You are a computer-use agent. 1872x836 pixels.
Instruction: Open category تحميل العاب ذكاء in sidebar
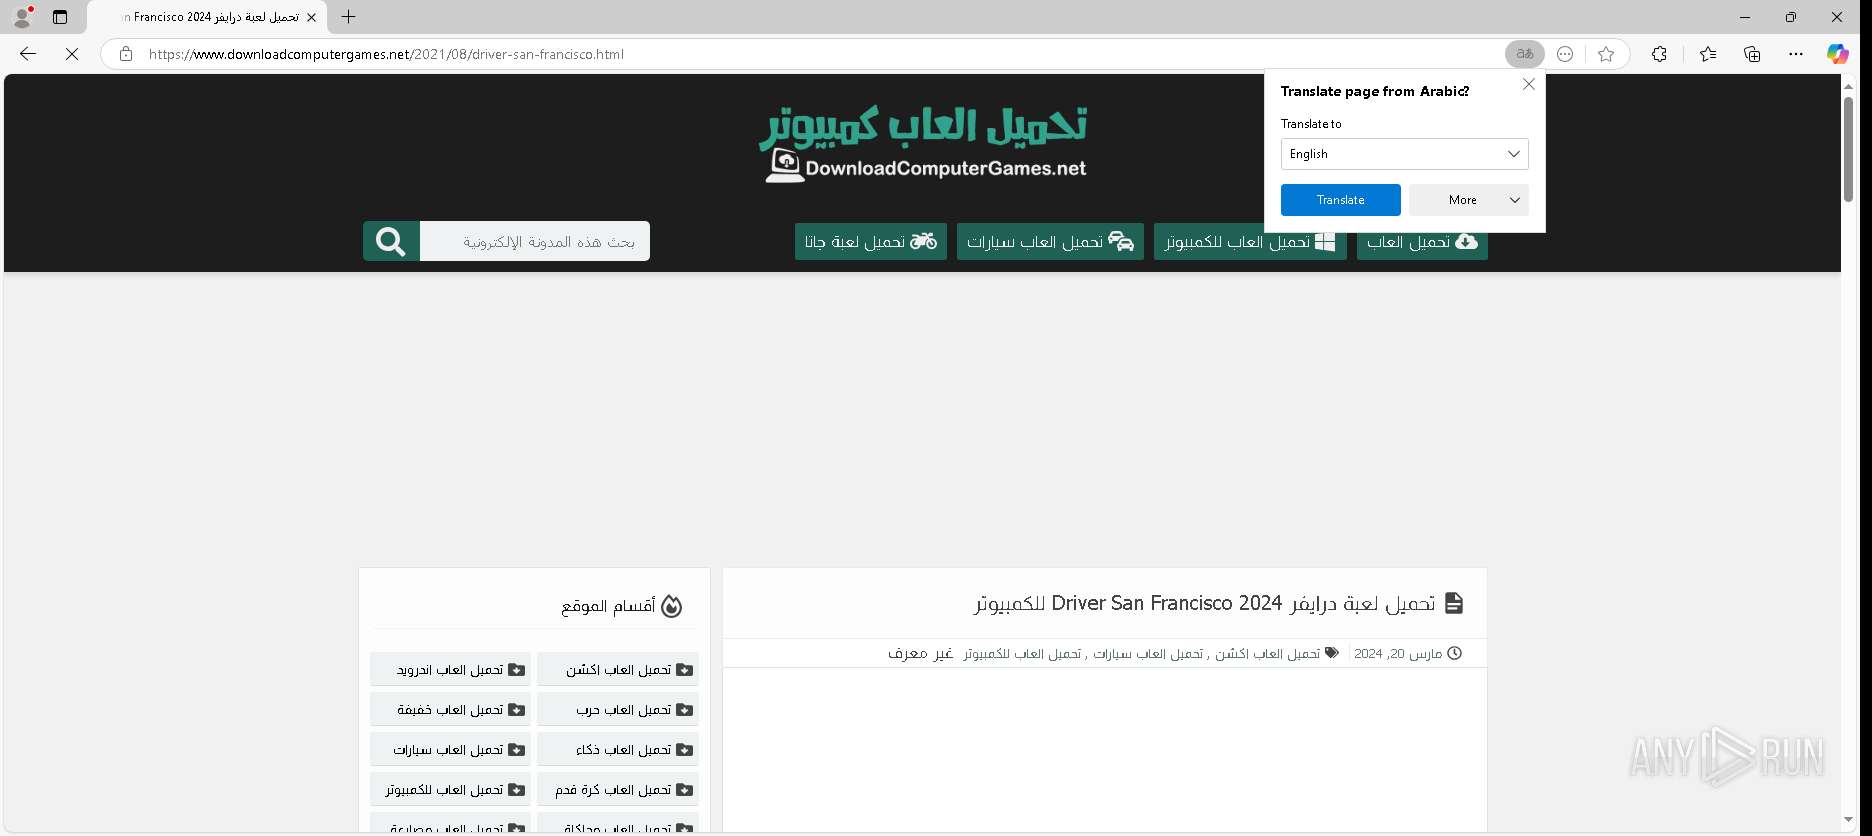[x=618, y=749]
